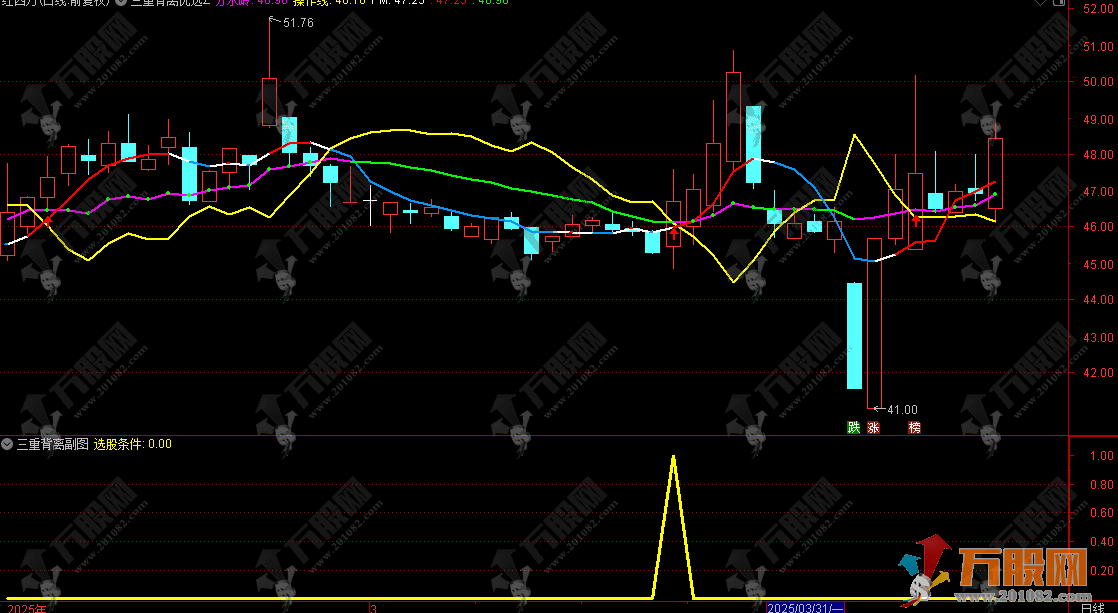
Task: Click the large cyan drop candlestick
Action: [x=854, y=335]
